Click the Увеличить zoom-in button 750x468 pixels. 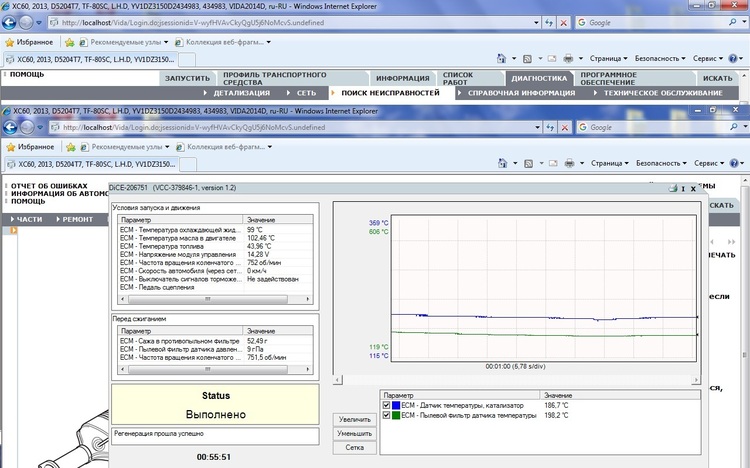point(354,420)
